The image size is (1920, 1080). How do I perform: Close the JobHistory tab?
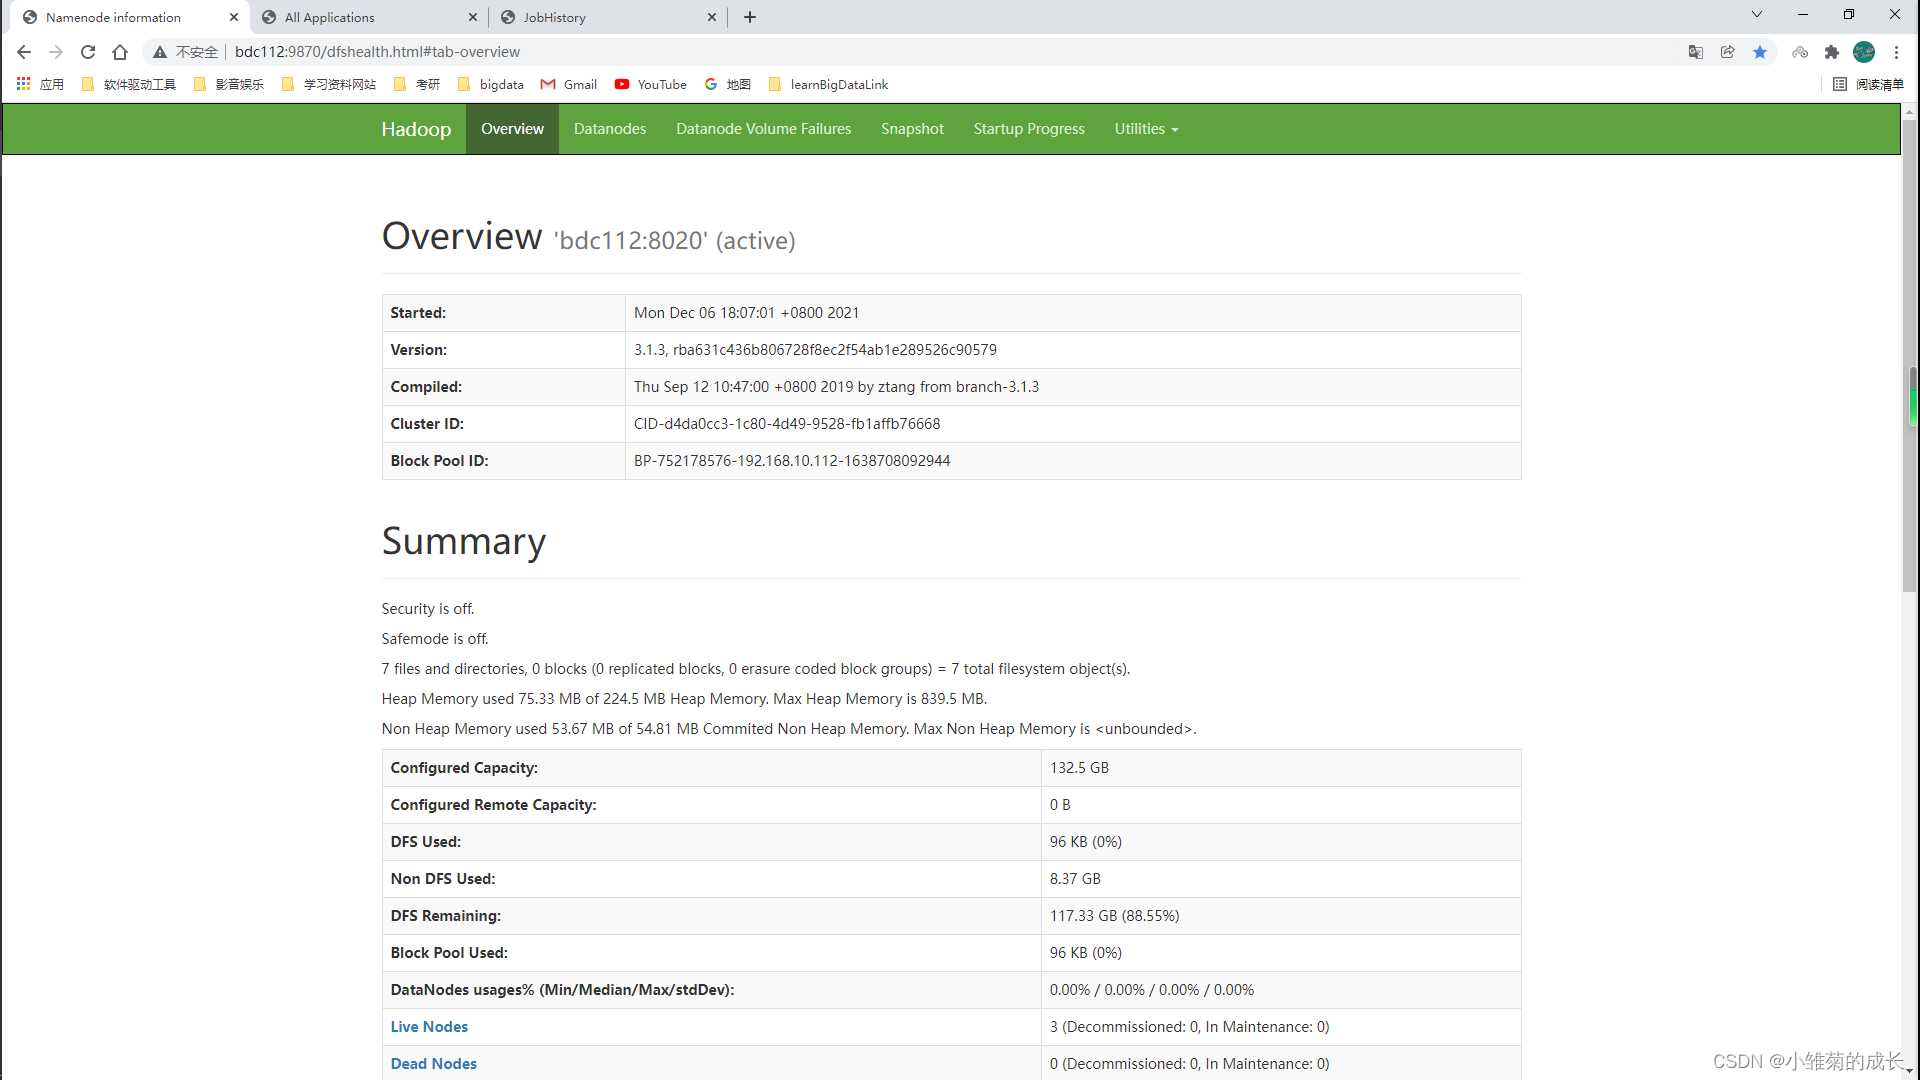click(712, 17)
